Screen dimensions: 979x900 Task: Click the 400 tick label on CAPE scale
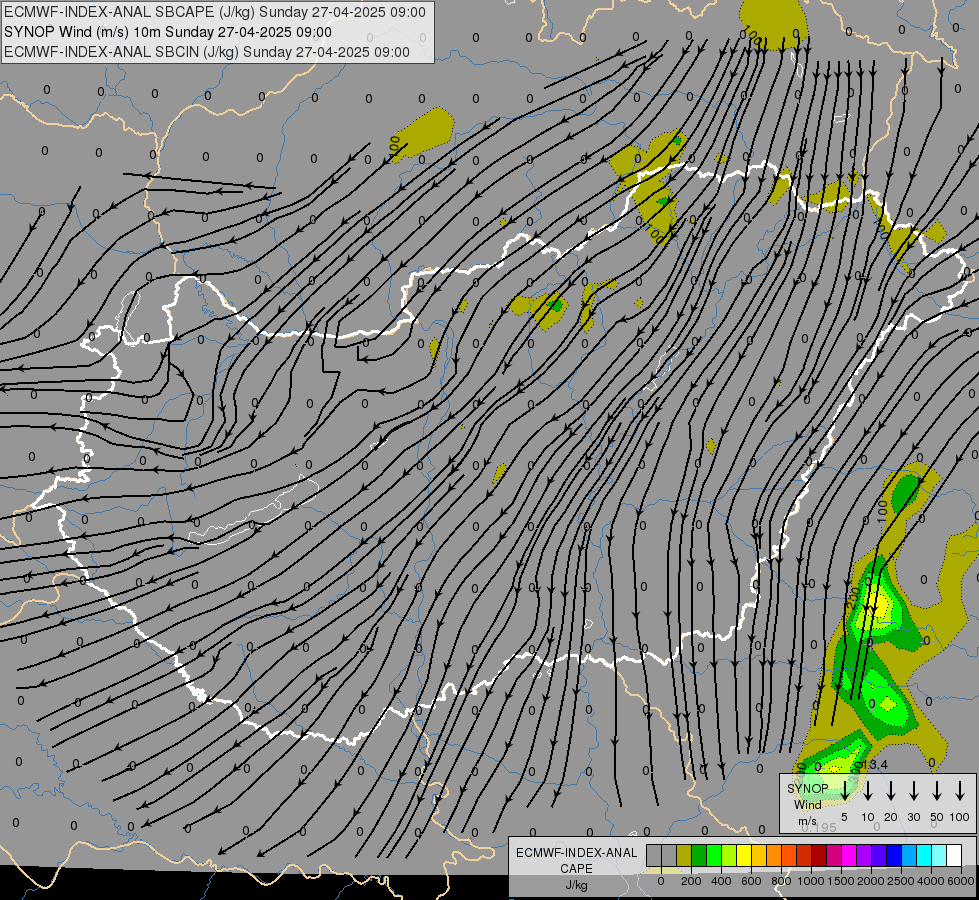[x=721, y=881]
